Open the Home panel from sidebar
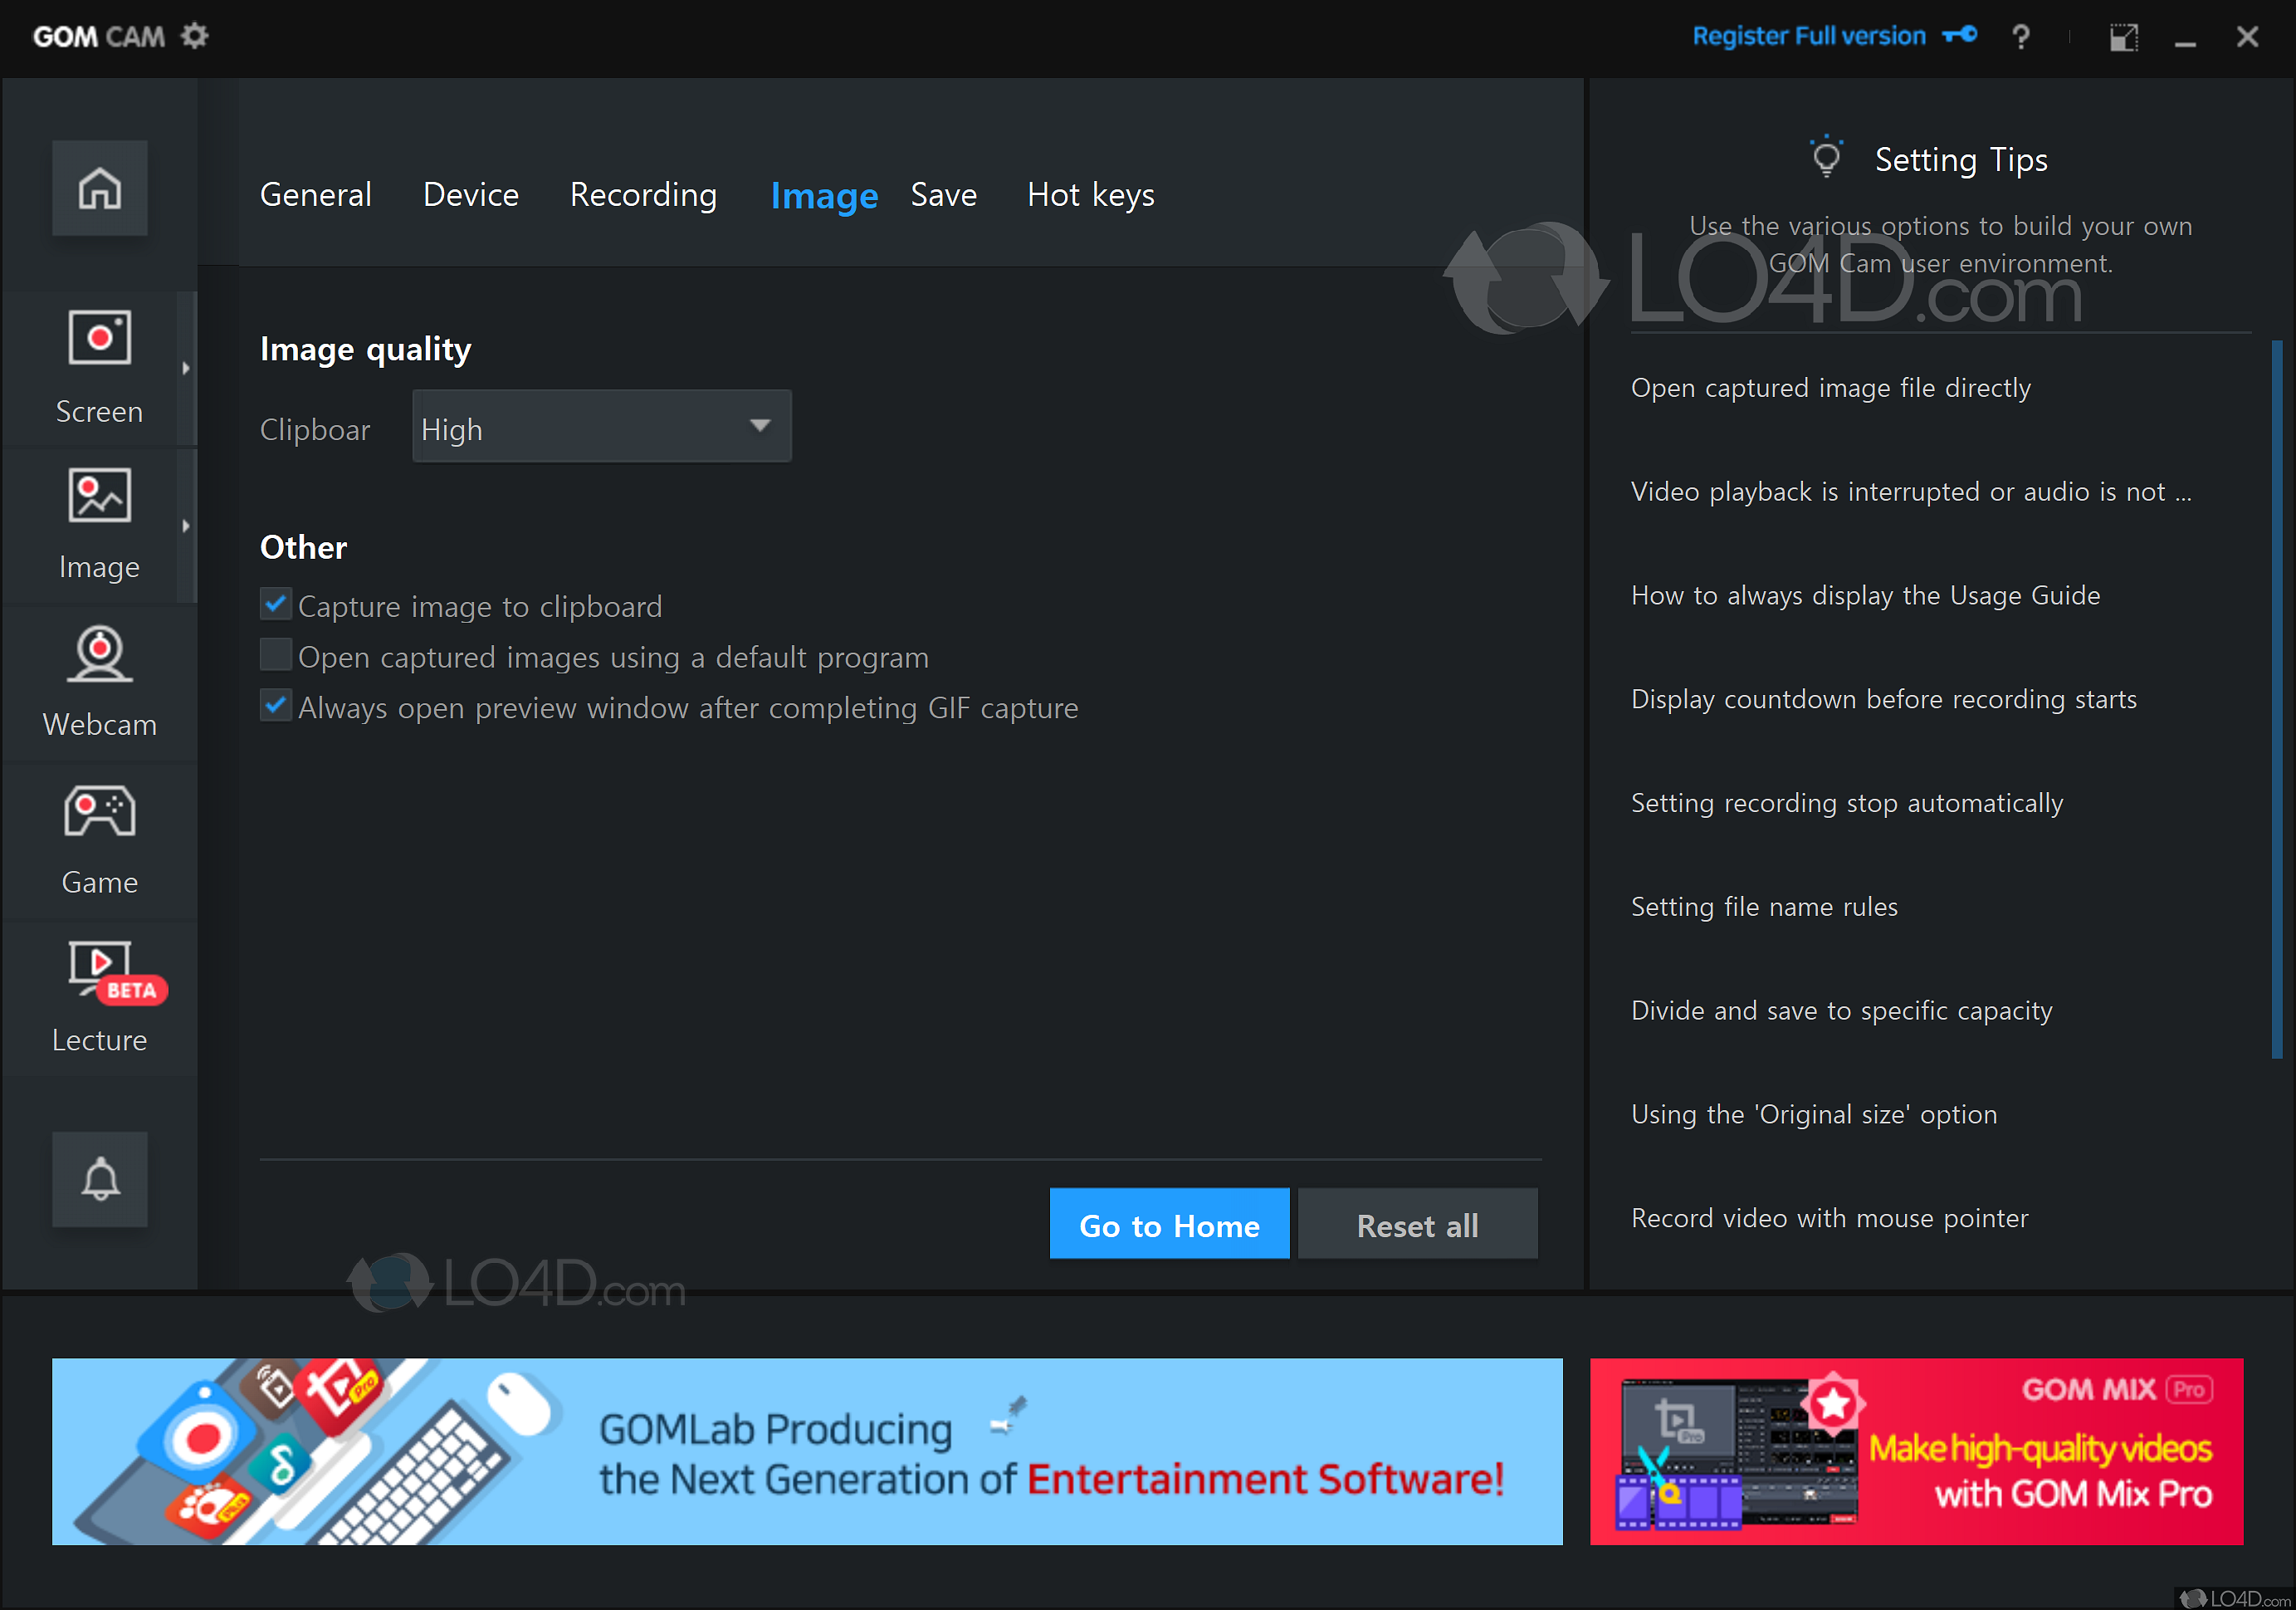Screen dimensions: 2296x1610 [x=99, y=188]
